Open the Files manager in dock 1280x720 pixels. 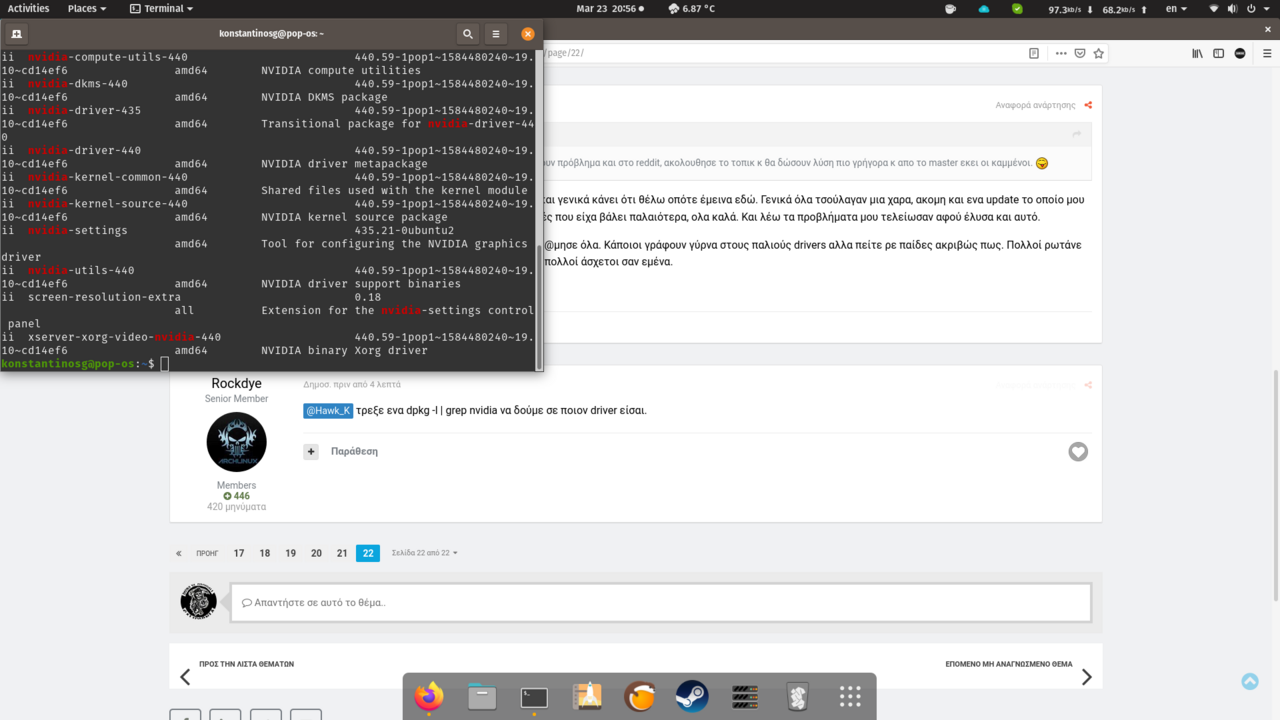482,696
